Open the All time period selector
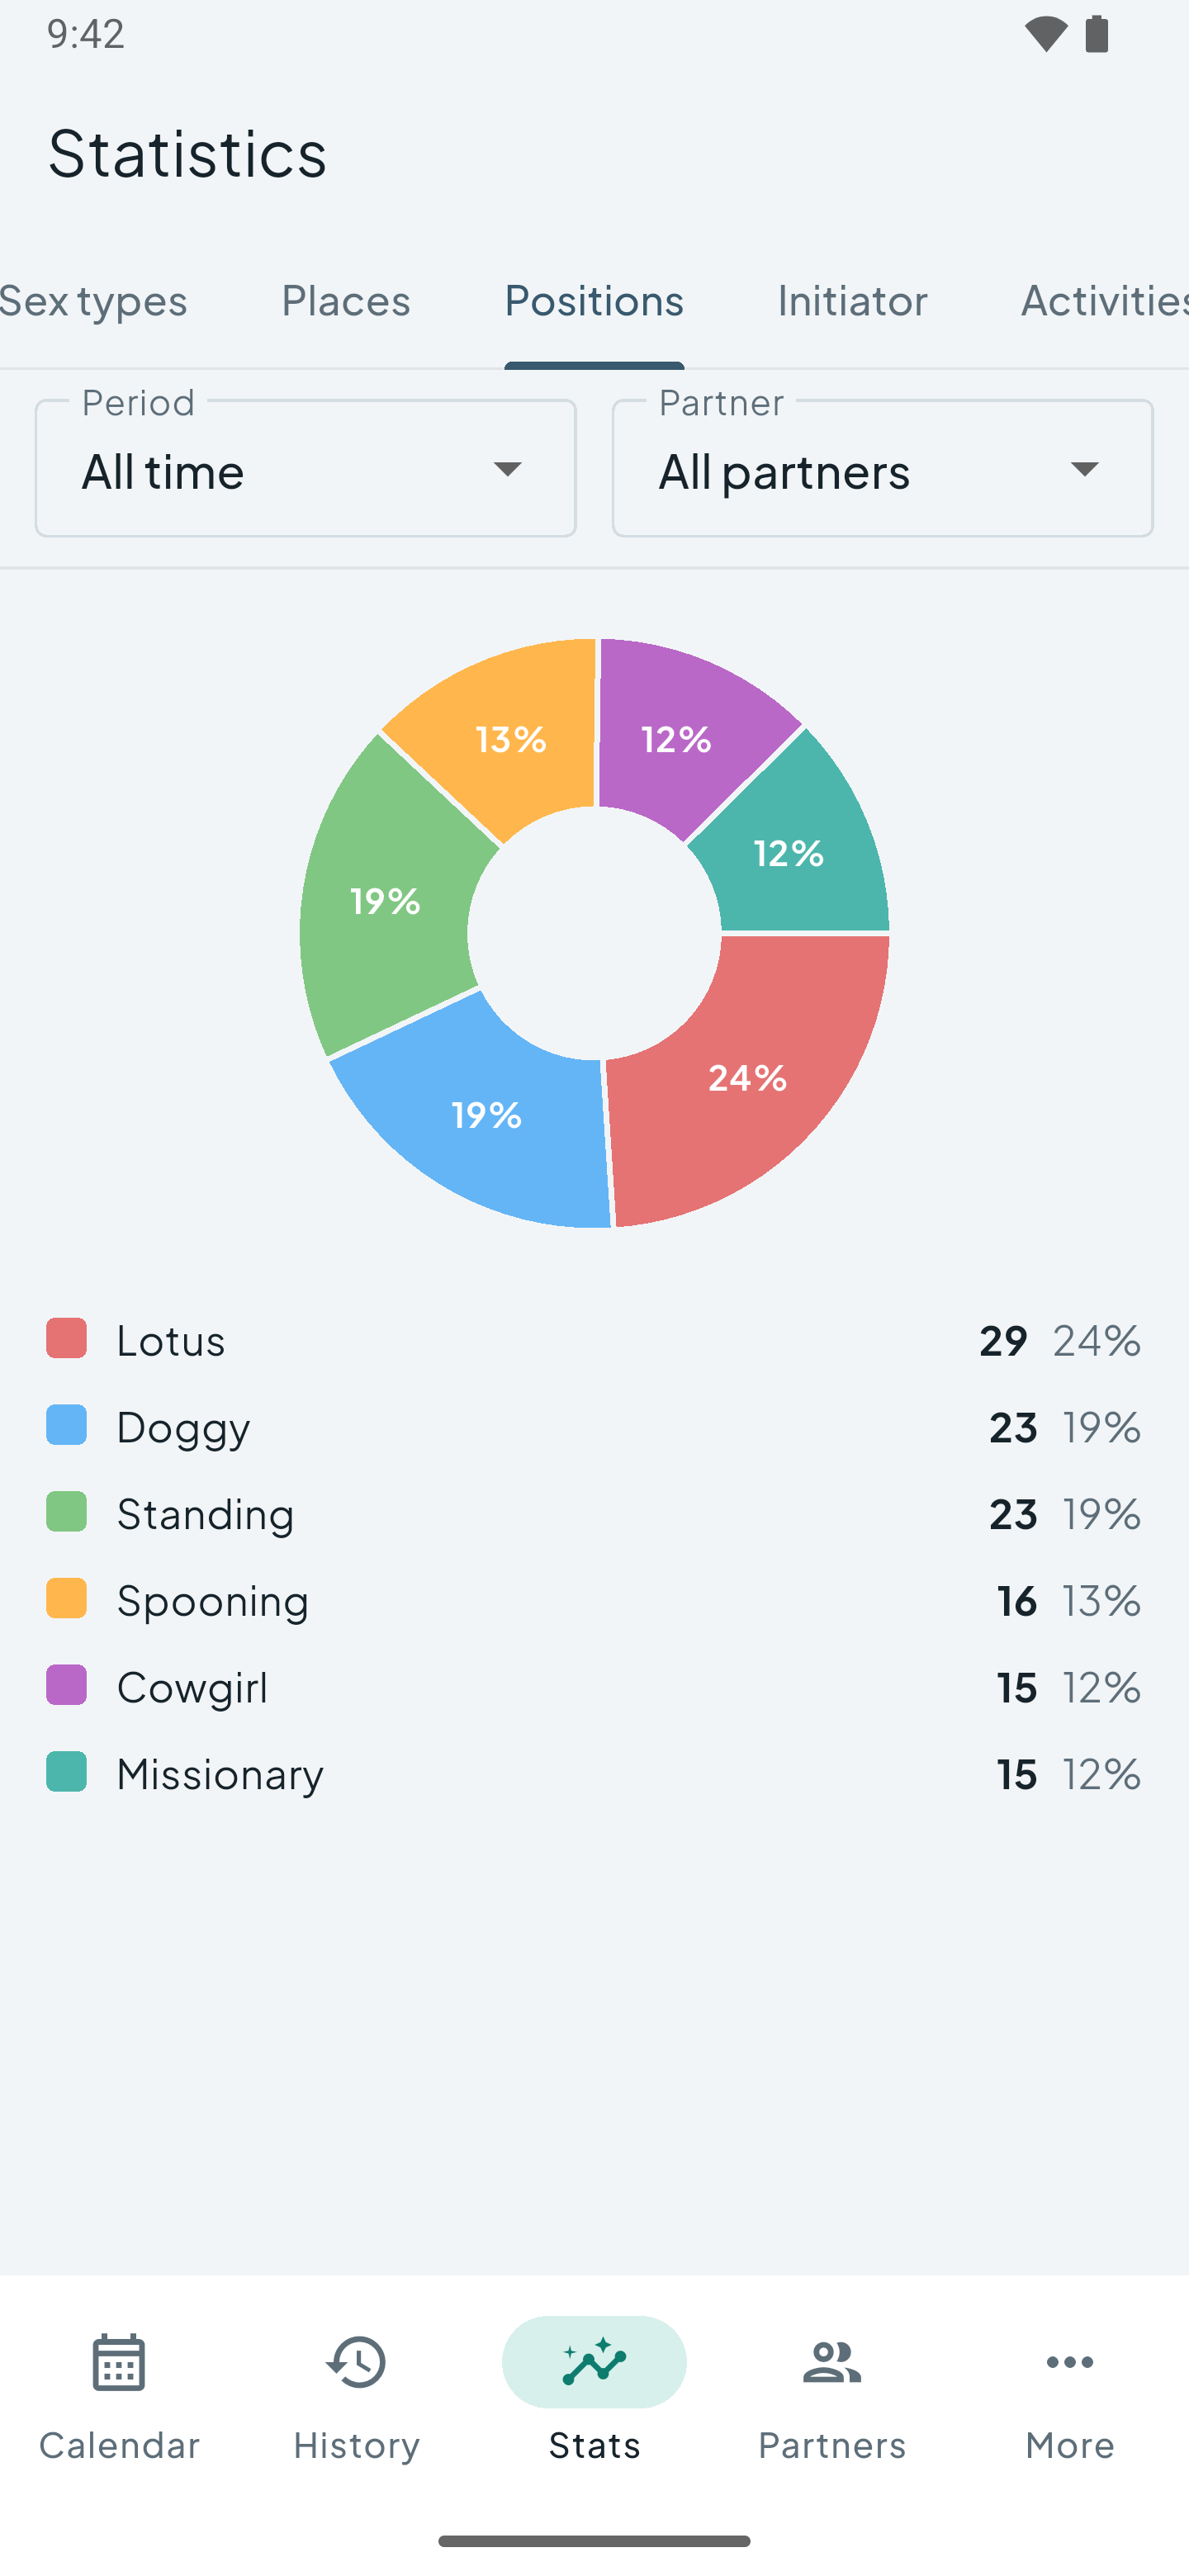 pos(306,468)
